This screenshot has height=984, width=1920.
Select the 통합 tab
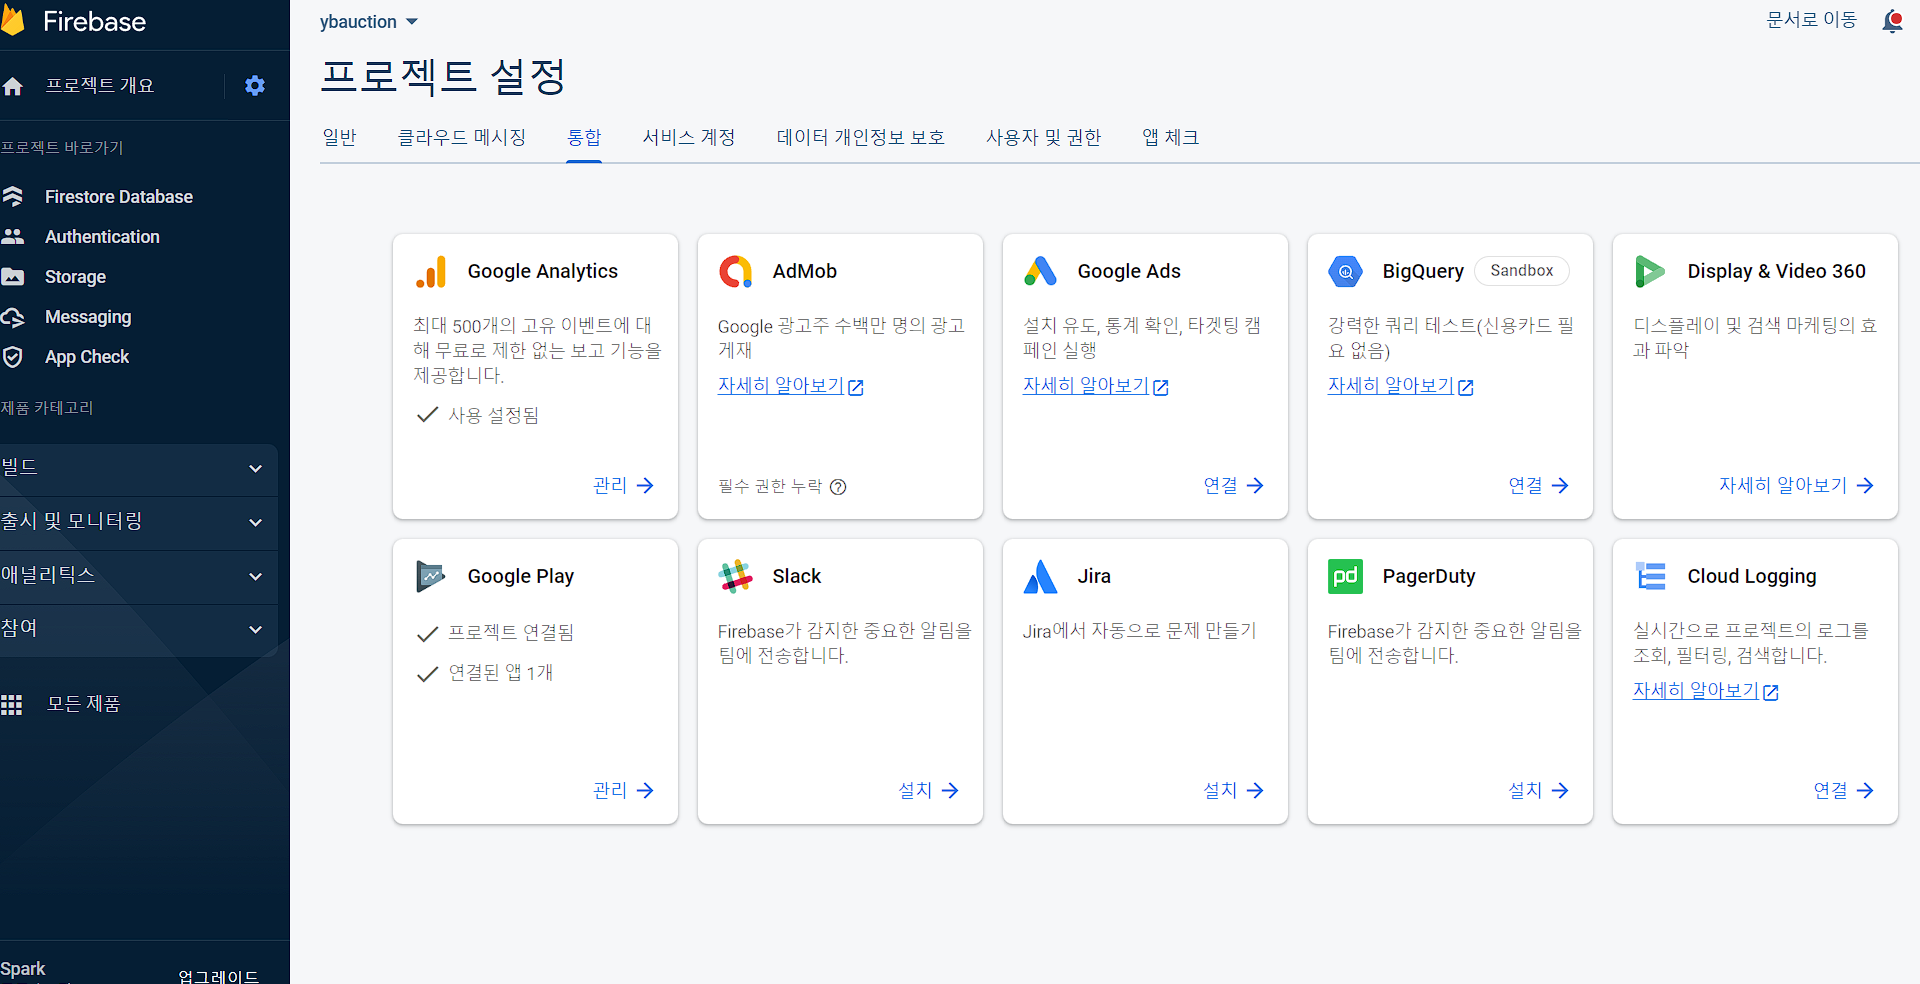tap(584, 137)
